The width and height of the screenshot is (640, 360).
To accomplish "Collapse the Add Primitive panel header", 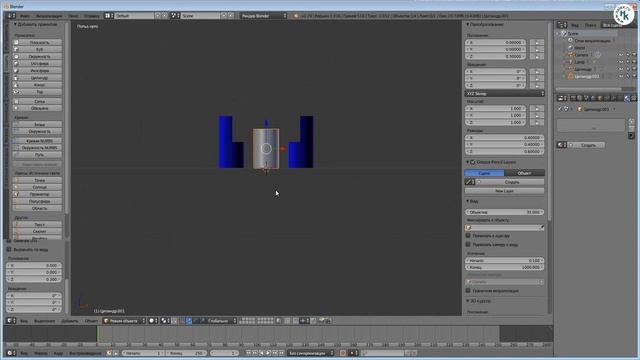I will pos(36,24).
